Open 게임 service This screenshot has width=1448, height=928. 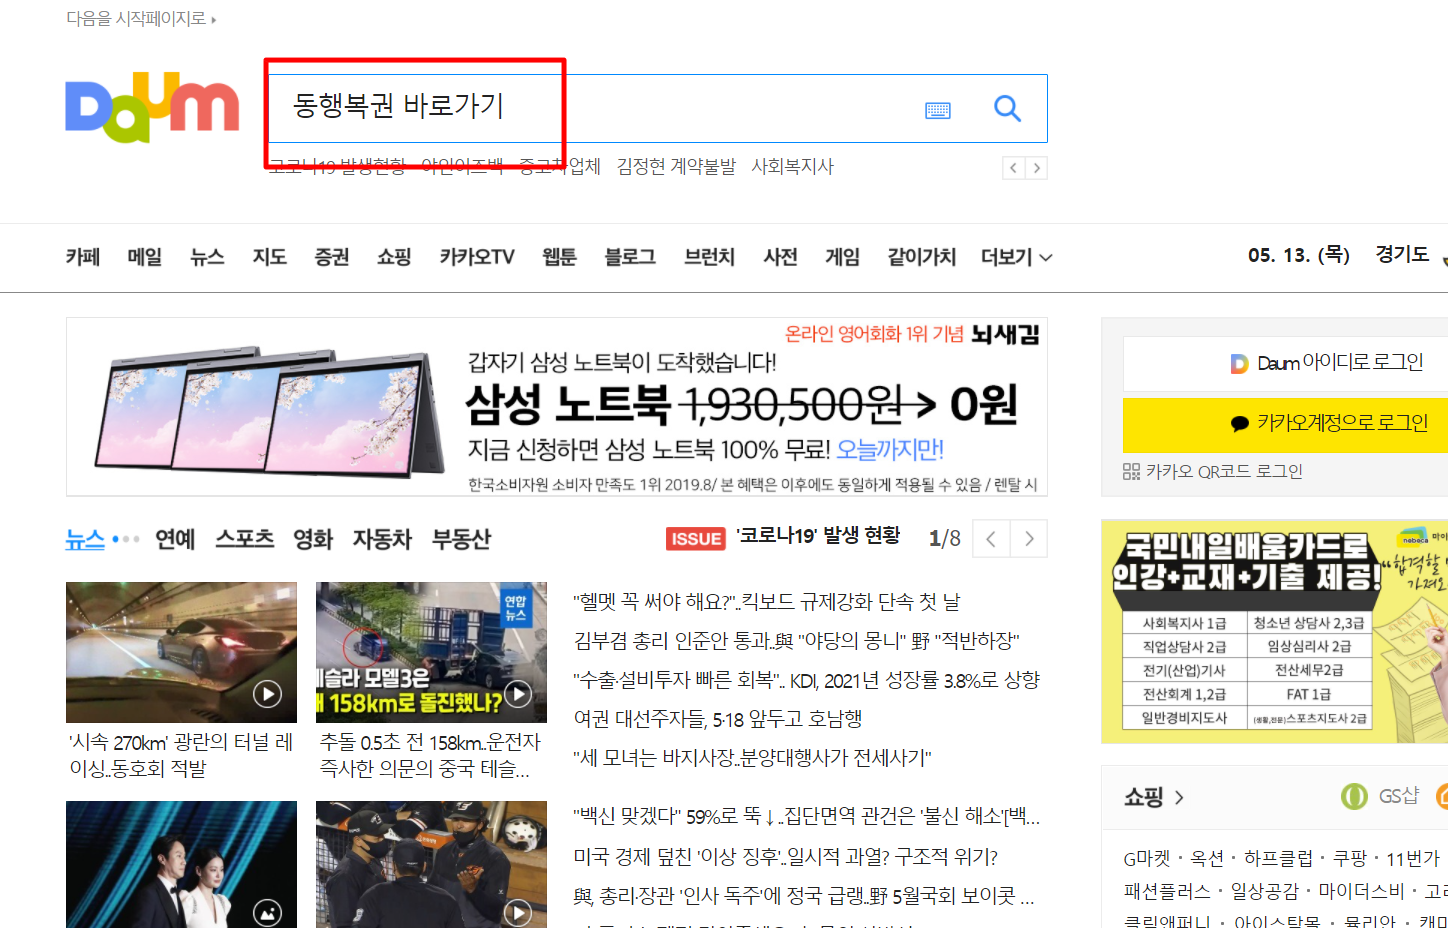point(842,257)
